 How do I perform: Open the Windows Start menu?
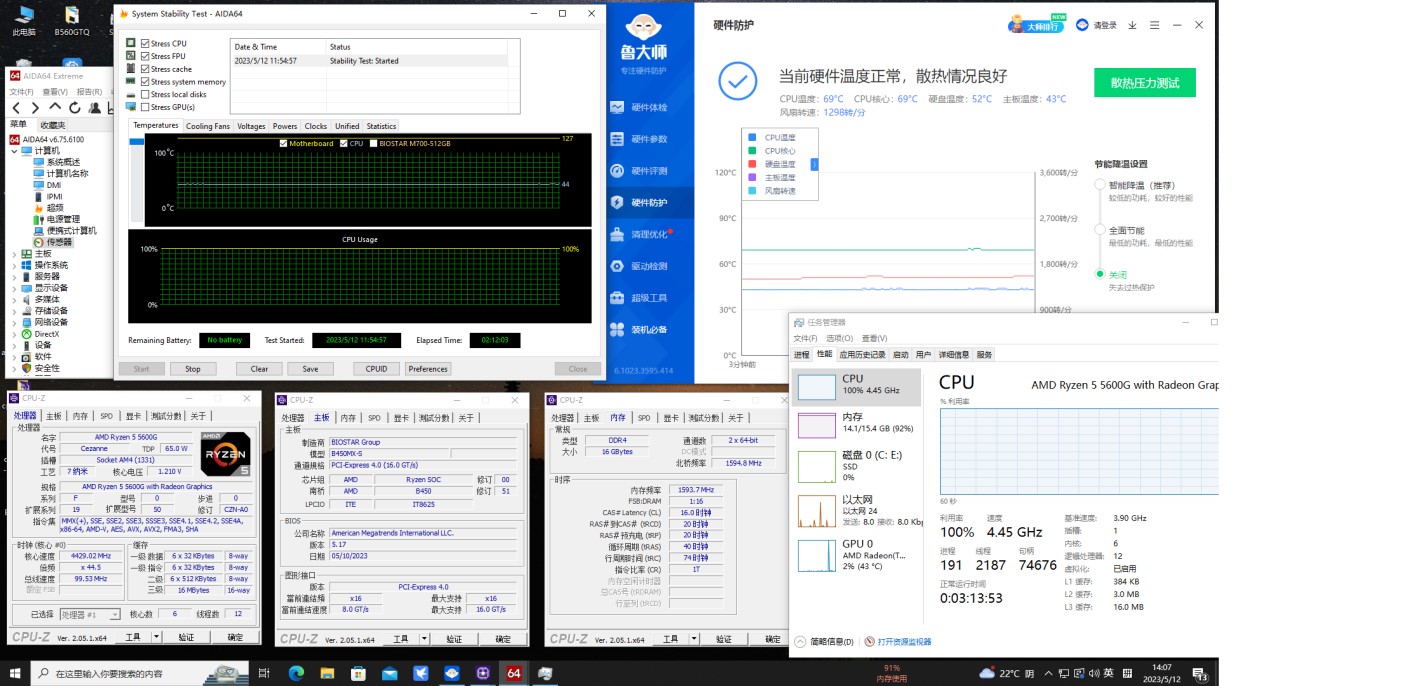pos(15,673)
